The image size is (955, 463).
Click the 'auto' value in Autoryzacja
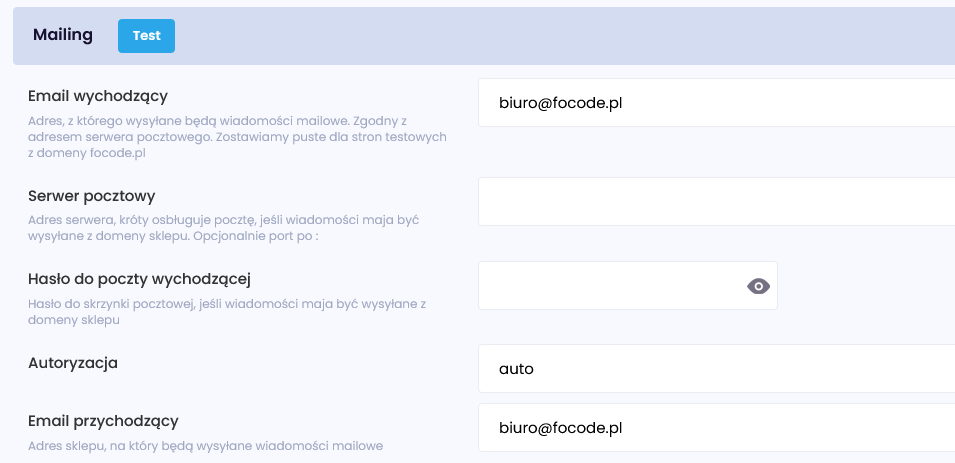tap(516, 369)
